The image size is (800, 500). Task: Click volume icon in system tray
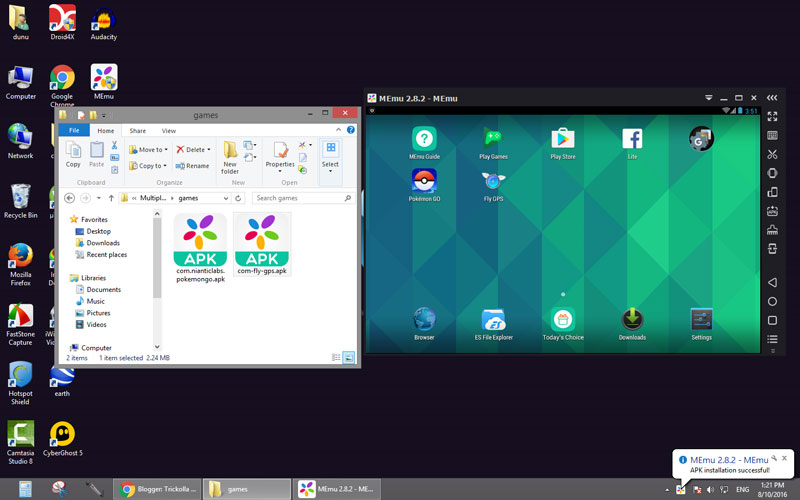click(710, 489)
